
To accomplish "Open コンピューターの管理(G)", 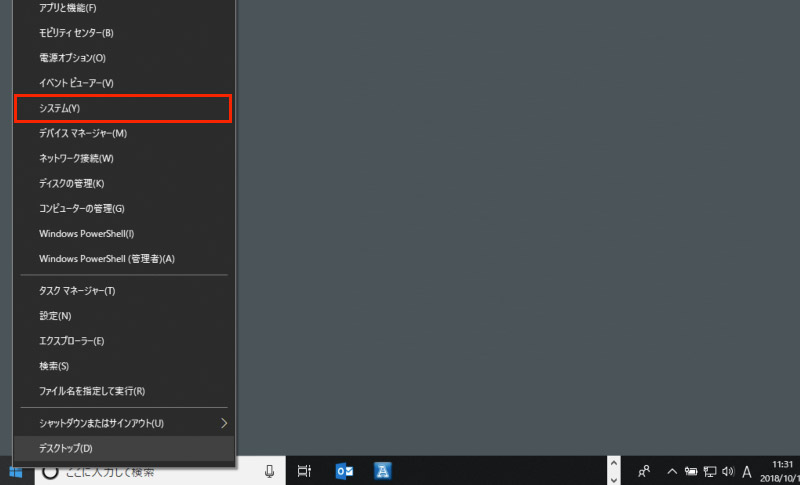I will 124,208.
